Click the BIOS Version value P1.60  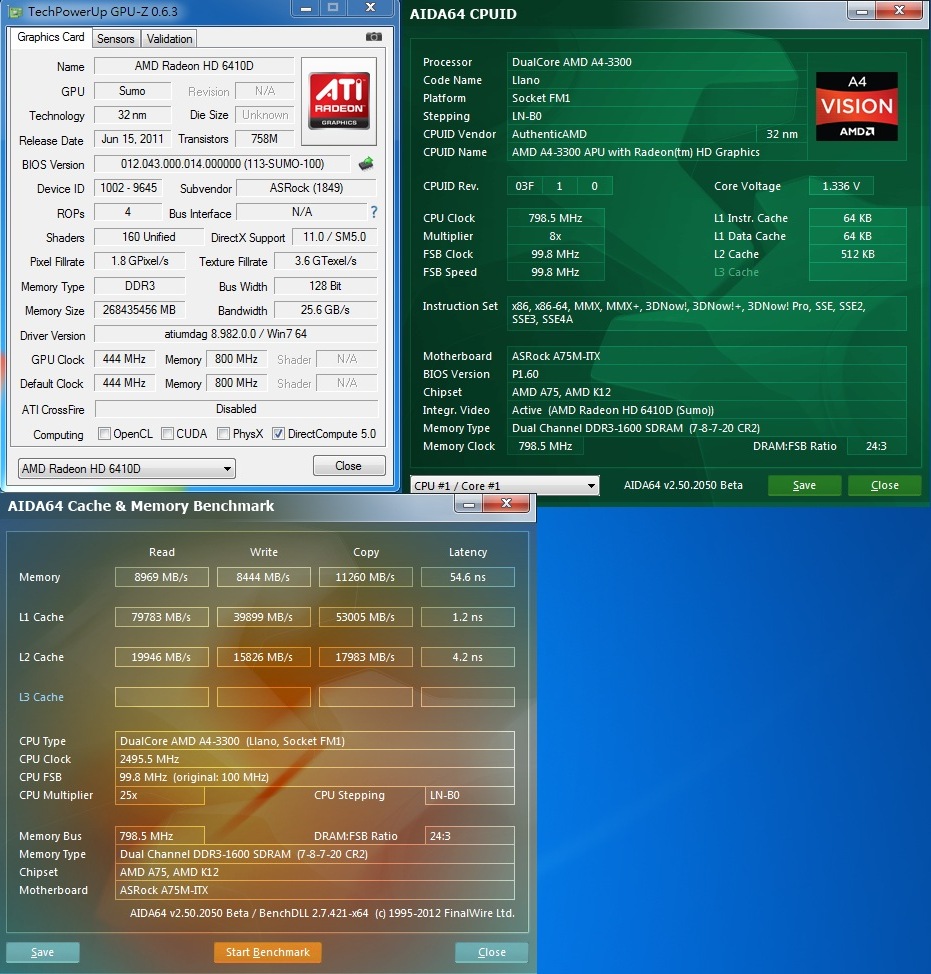coord(706,374)
